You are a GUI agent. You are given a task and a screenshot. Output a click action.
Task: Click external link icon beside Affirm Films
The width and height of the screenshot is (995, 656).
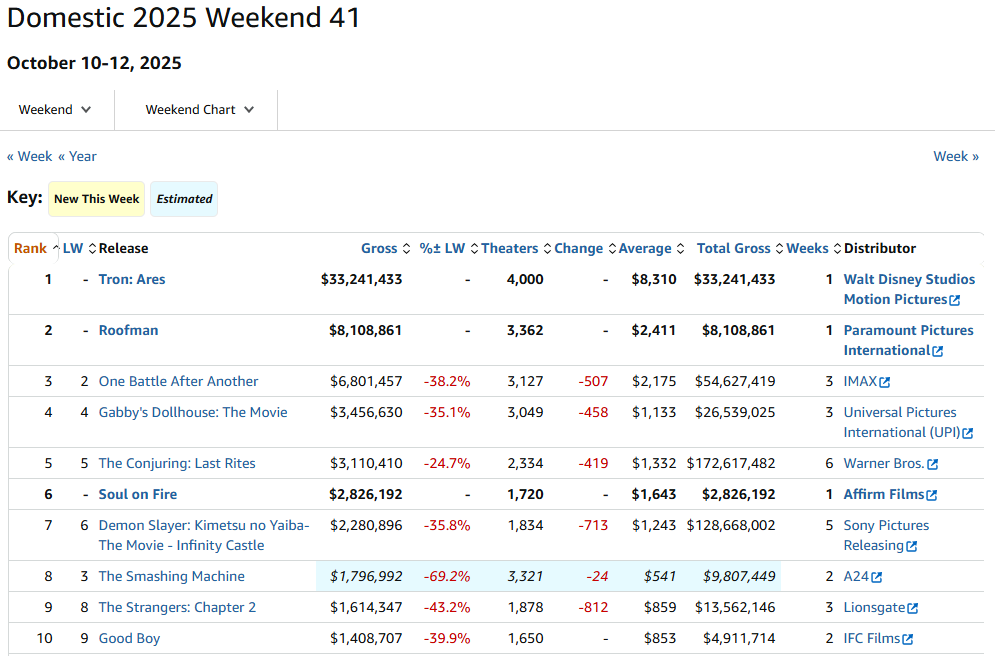pos(932,495)
